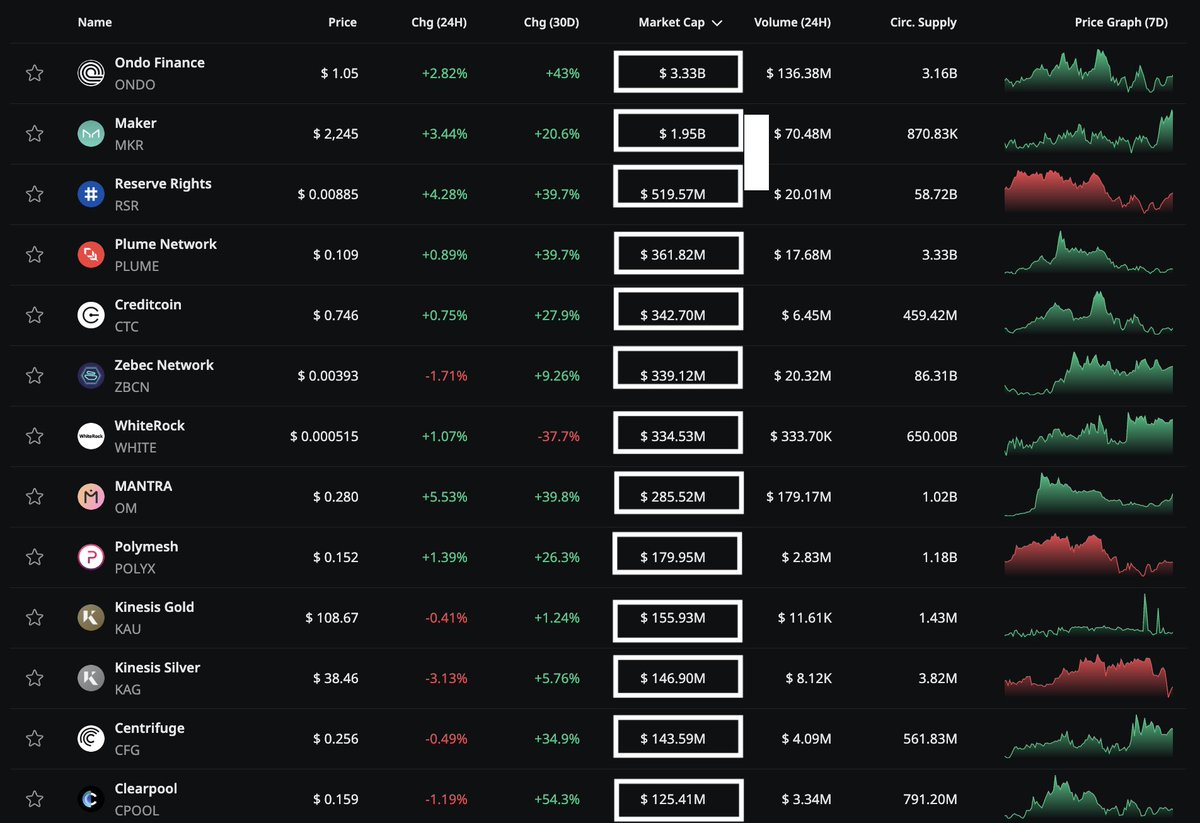
Task: Click the Creditcoin CTC logo
Action: point(91,315)
